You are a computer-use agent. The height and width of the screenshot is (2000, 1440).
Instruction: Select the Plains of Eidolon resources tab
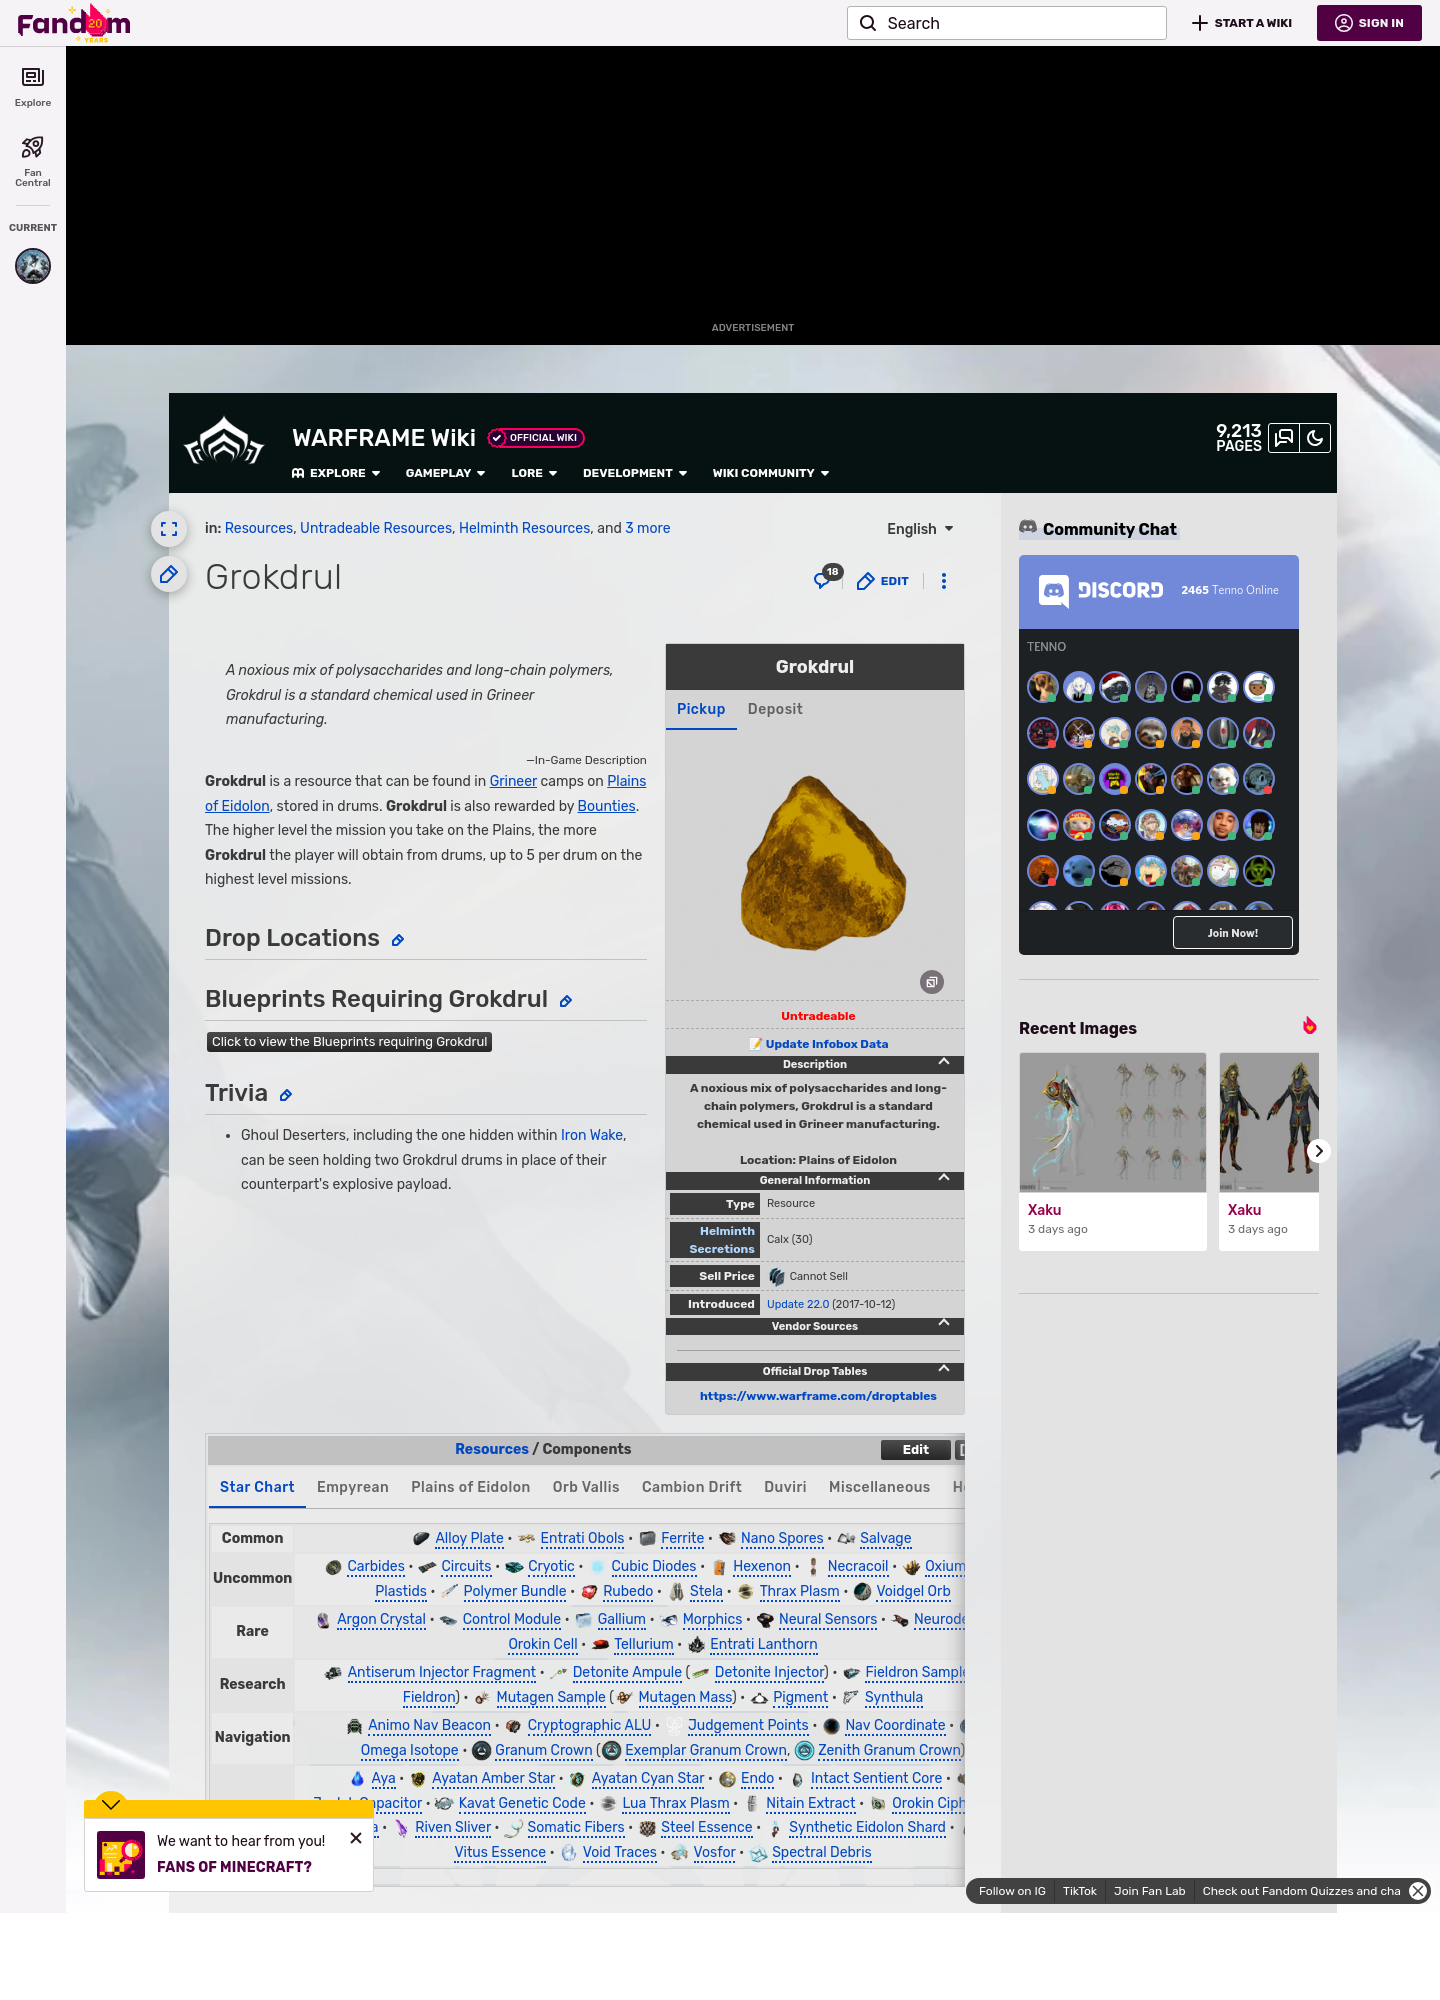(x=470, y=1487)
